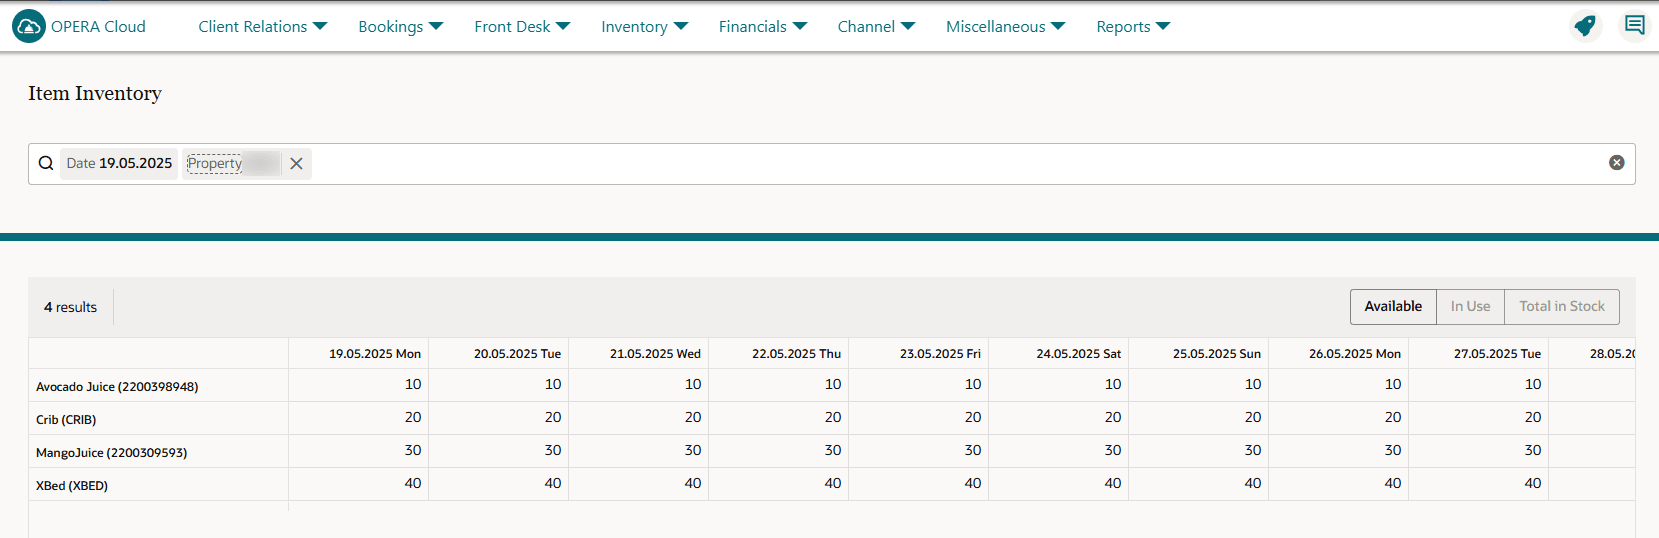
Task: Open the messages notification icon
Action: [x=1635, y=26]
